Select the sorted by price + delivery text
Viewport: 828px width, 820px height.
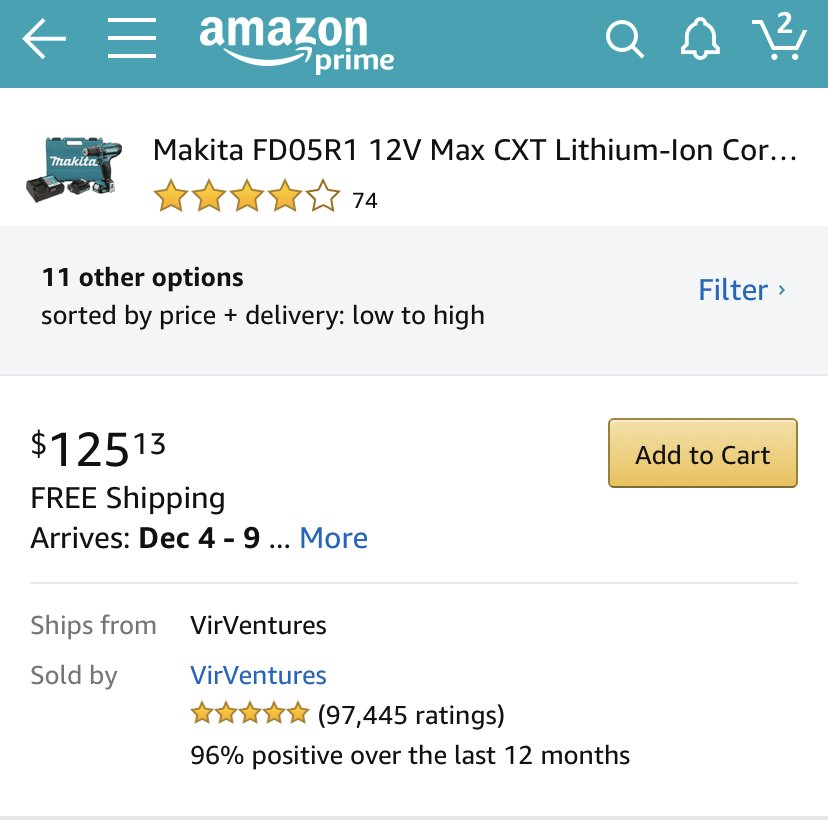263,316
